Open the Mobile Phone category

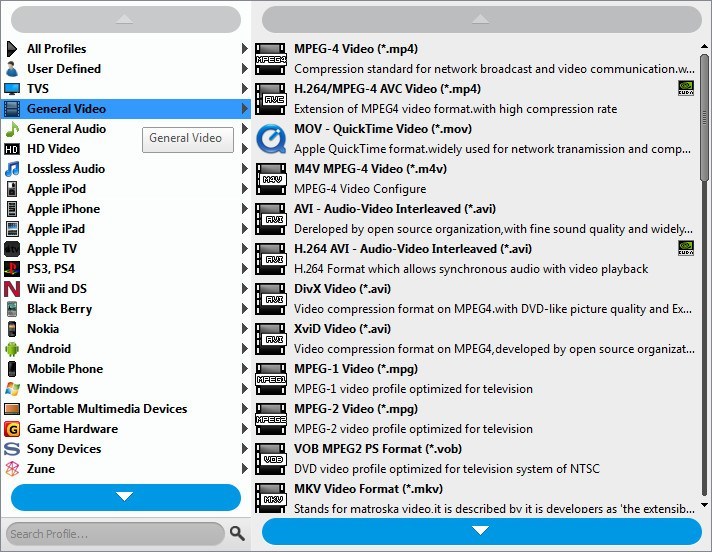tap(126, 369)
